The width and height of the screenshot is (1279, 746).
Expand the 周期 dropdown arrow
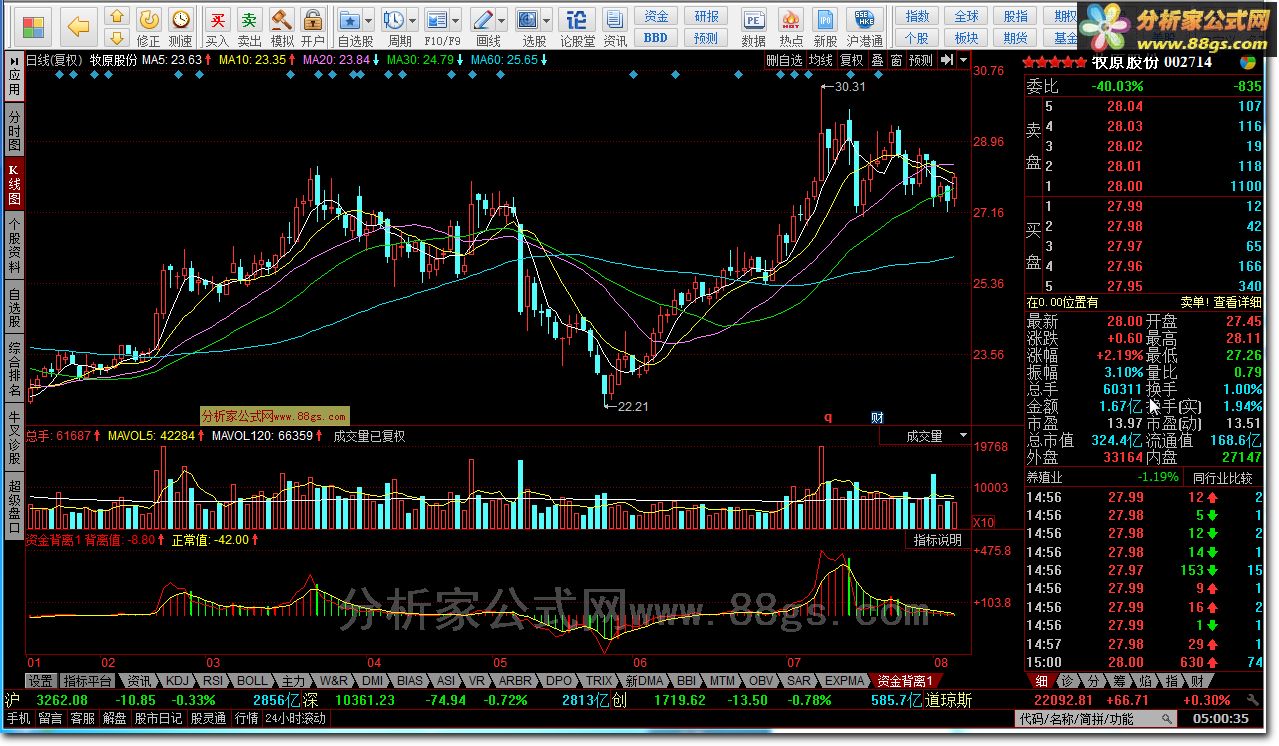click(413, 20)
